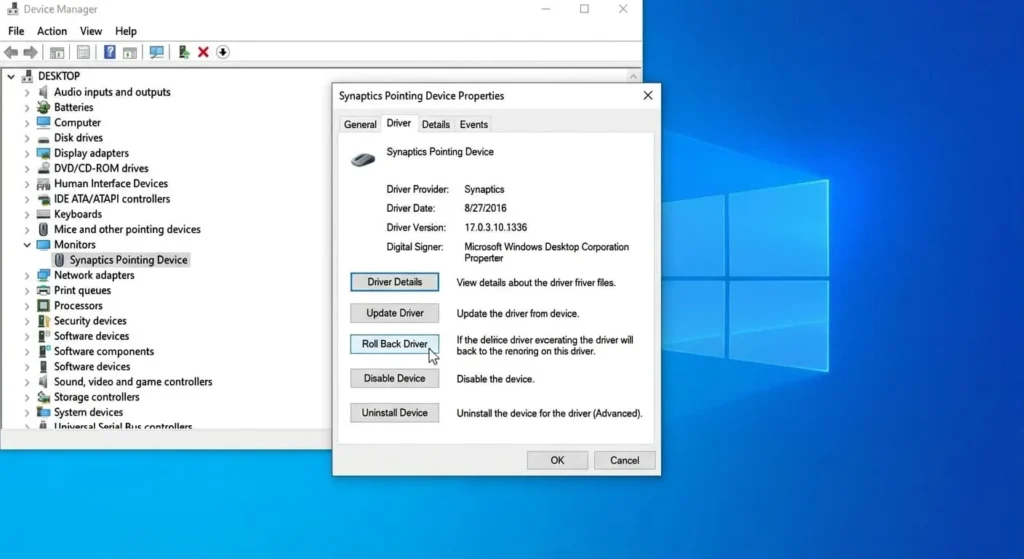Expand the Network adapters category
The height and width of the screenshot is (559, 1024).
pos(27,276)
